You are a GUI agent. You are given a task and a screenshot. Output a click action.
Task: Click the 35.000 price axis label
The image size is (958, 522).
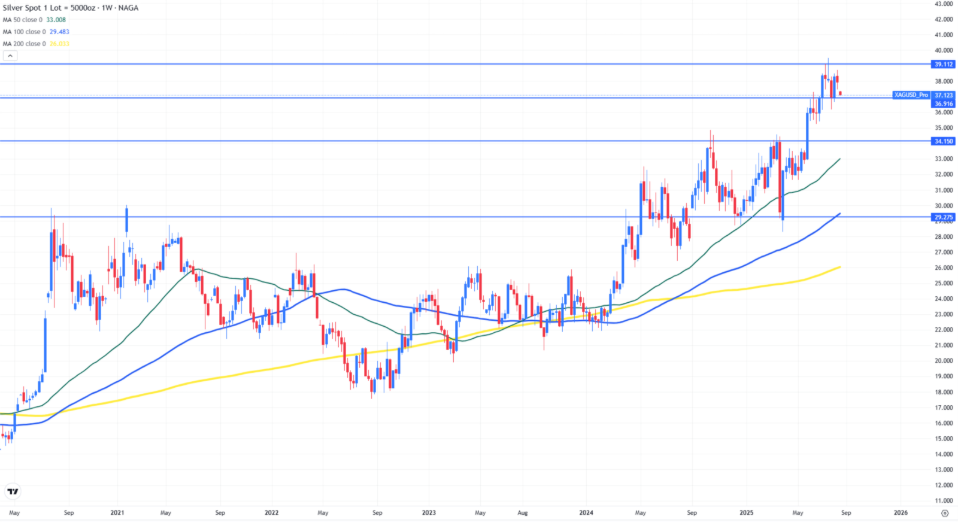click(x=943, y=128)
